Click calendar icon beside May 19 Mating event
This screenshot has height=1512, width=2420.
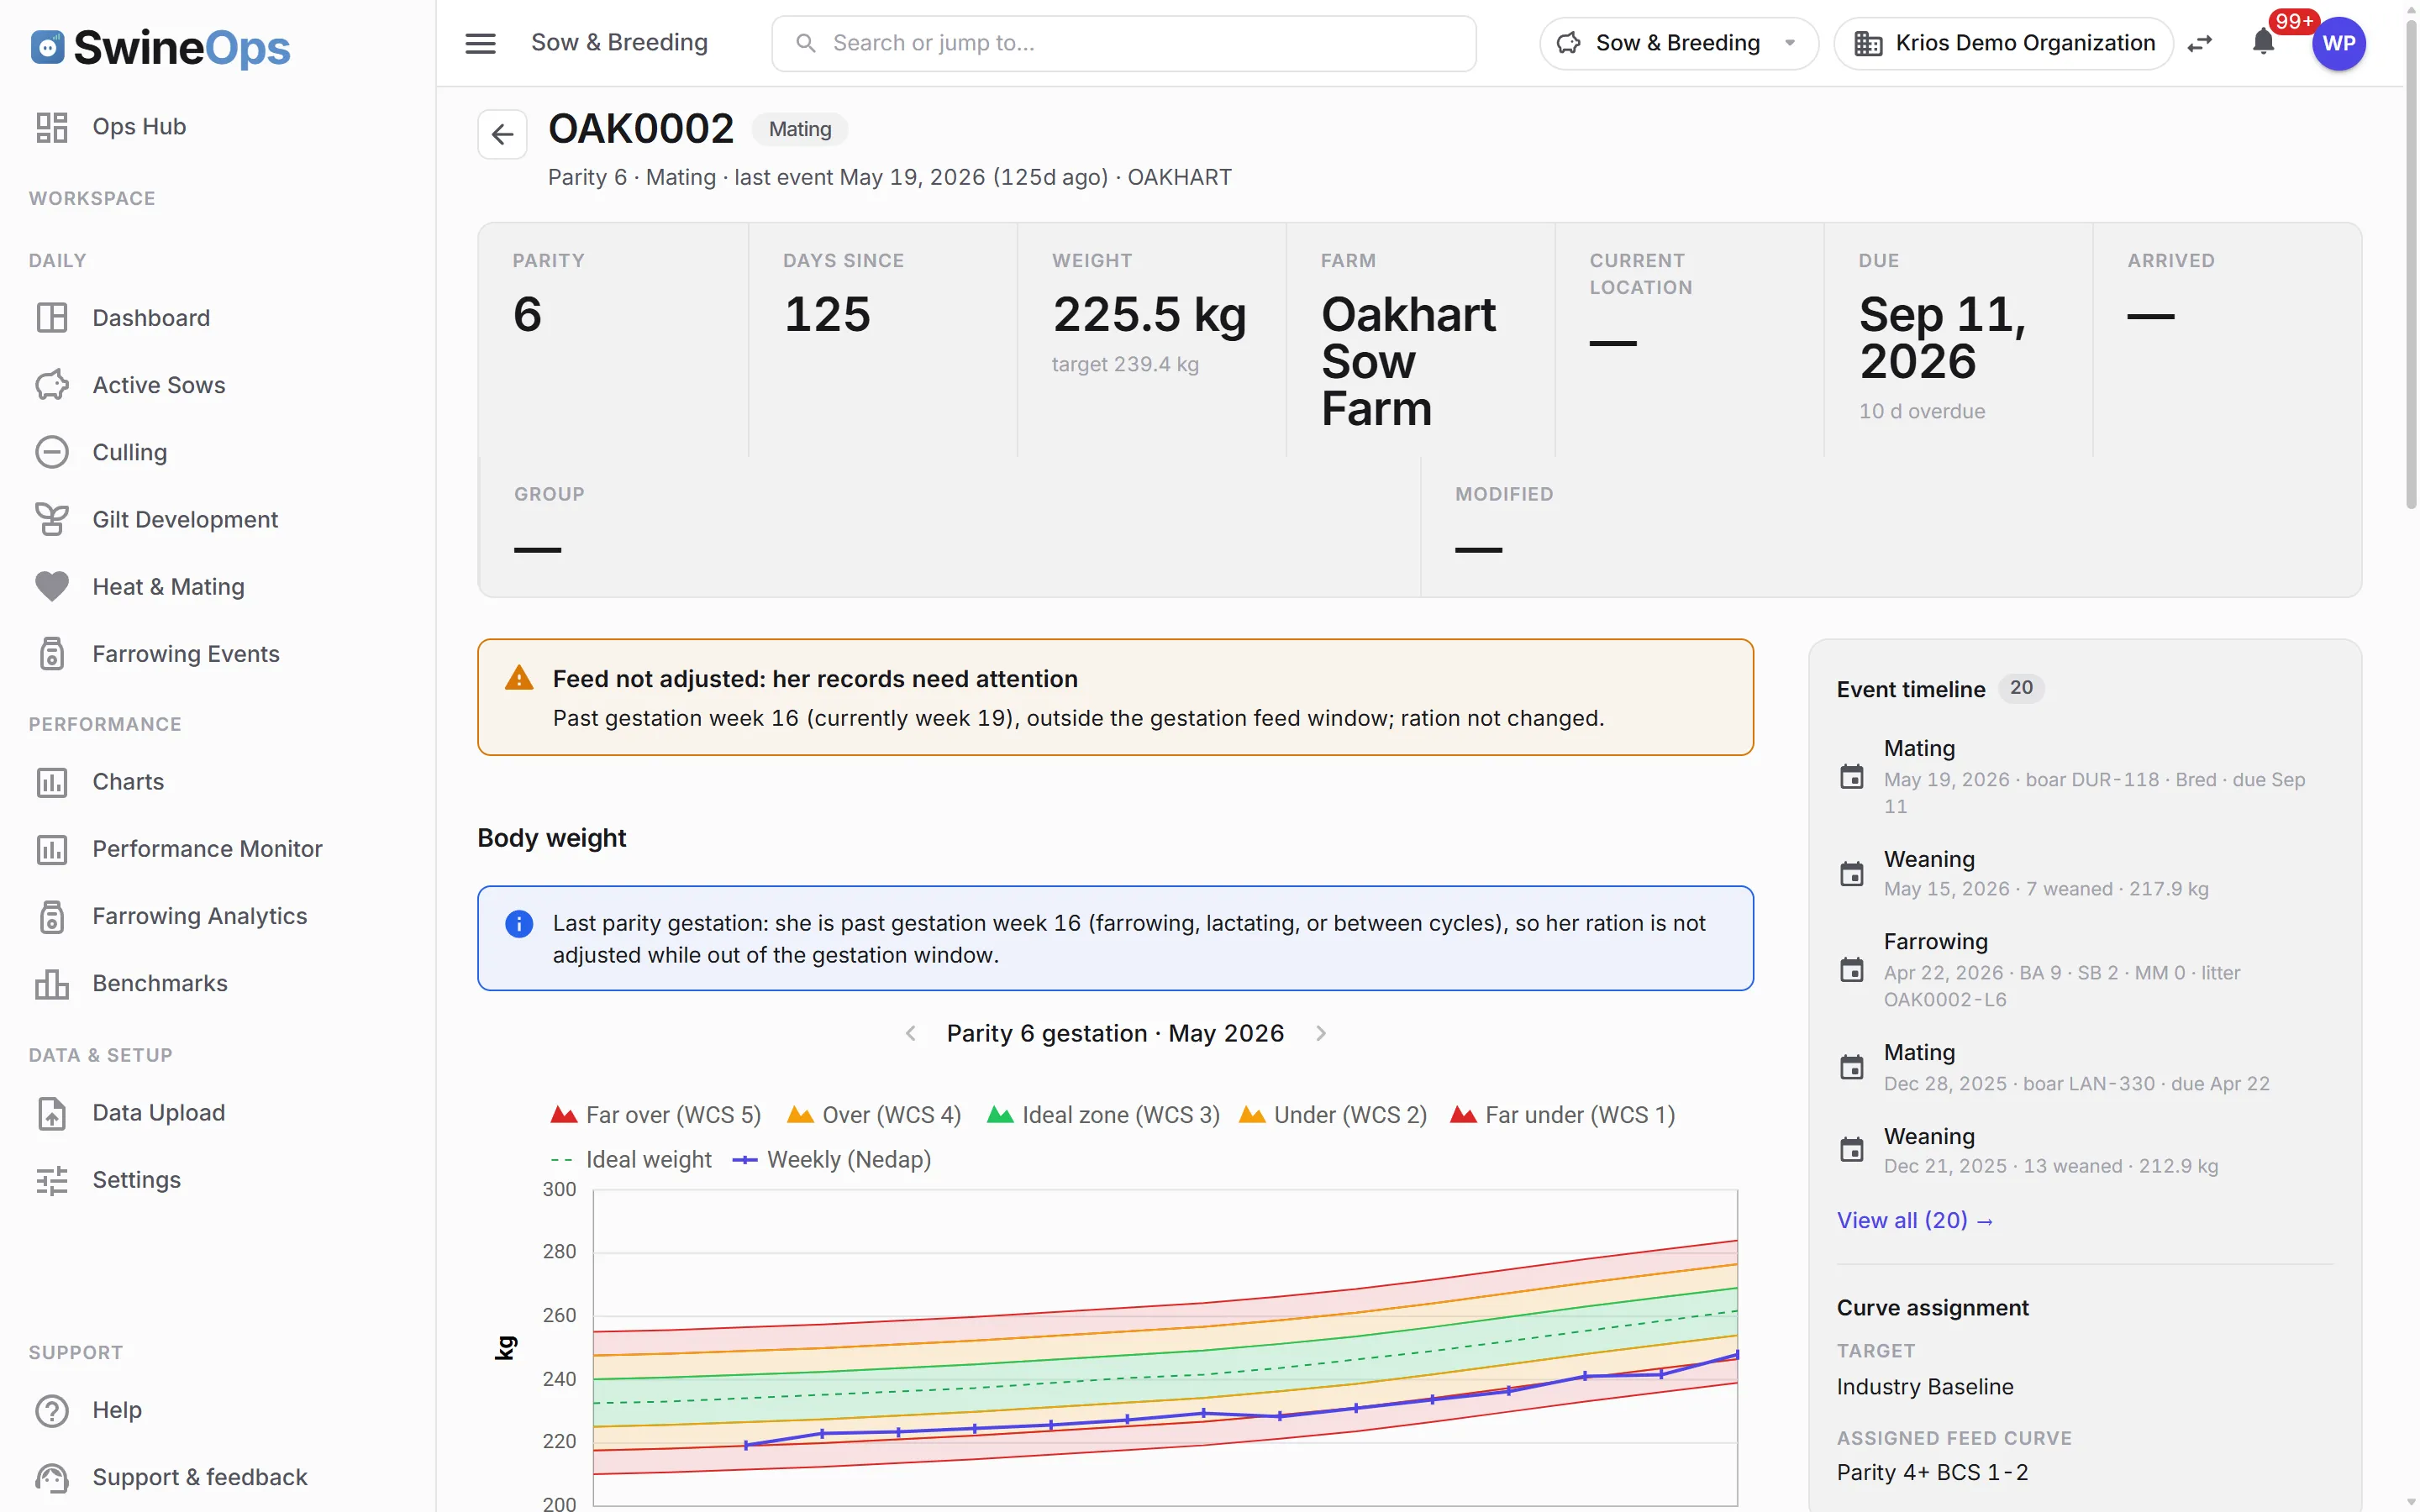1852,776
